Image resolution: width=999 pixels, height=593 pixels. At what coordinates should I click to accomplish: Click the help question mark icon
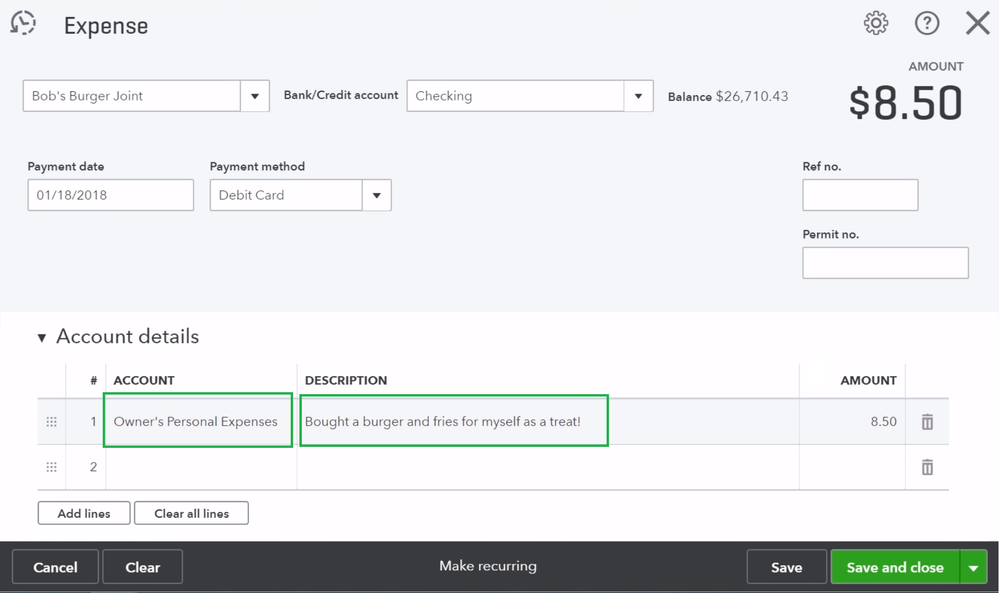coord(927,24)
